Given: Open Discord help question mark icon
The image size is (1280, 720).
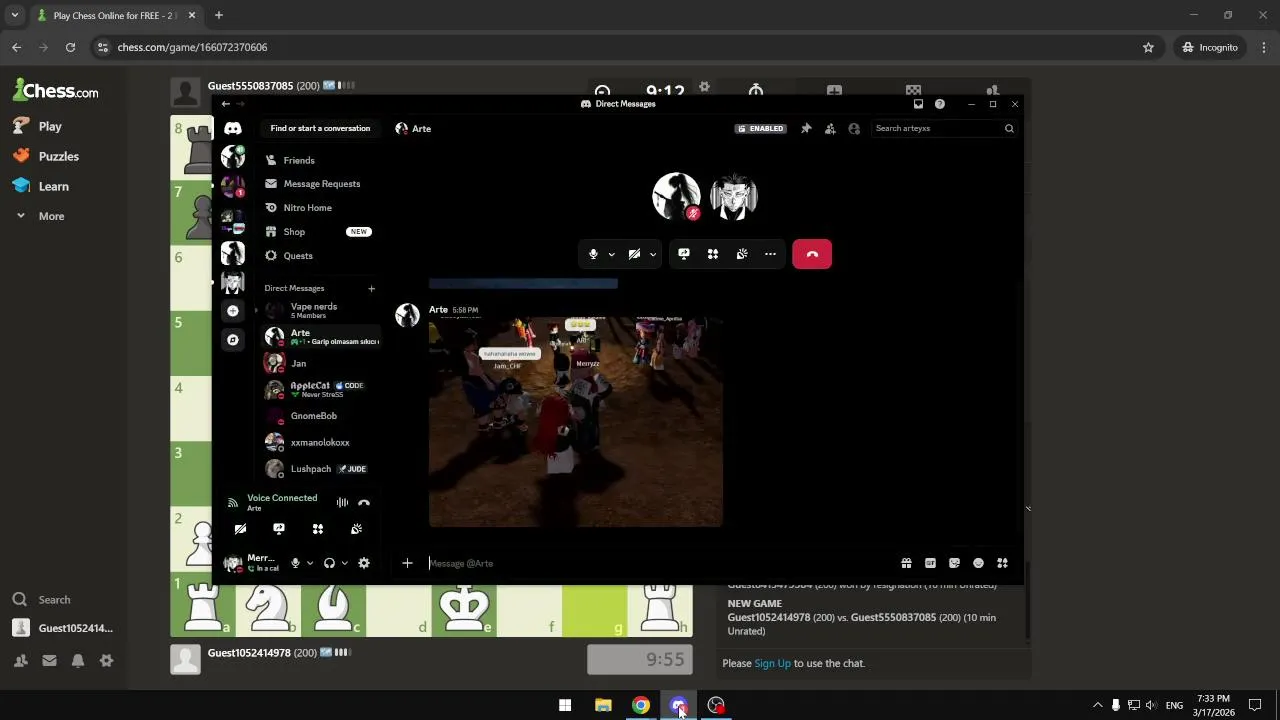Looking at the screenshot, I should (940, 104).
